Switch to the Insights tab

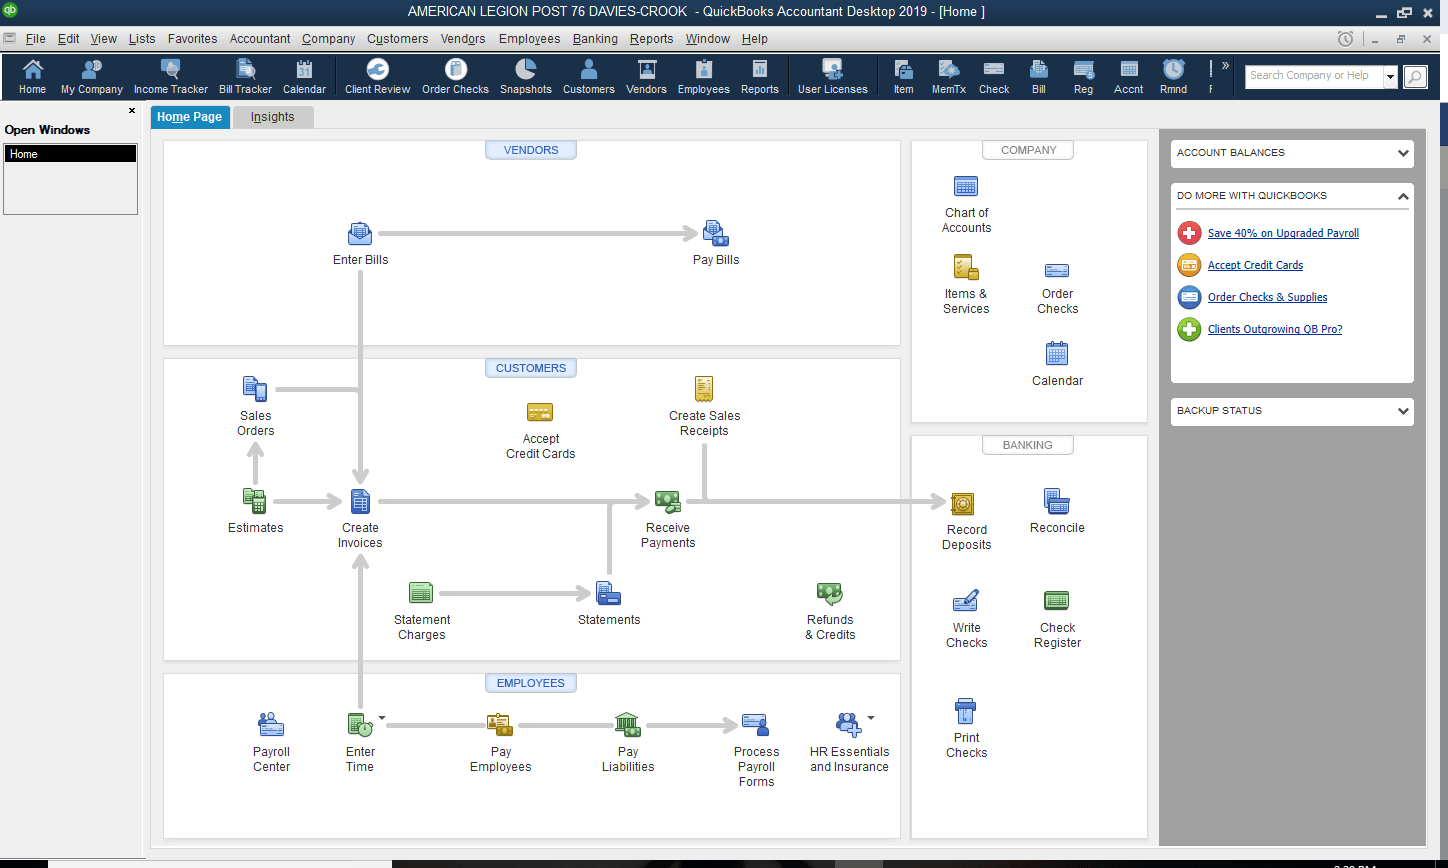273,117
